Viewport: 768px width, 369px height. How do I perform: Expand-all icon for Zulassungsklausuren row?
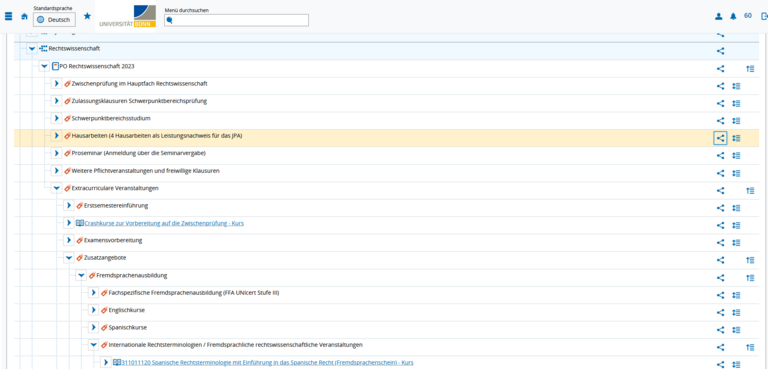pyautogui.click(x=736, y=103)
